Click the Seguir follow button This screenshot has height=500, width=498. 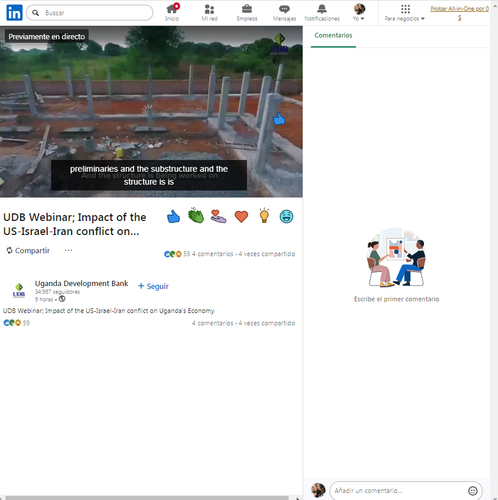153,286
